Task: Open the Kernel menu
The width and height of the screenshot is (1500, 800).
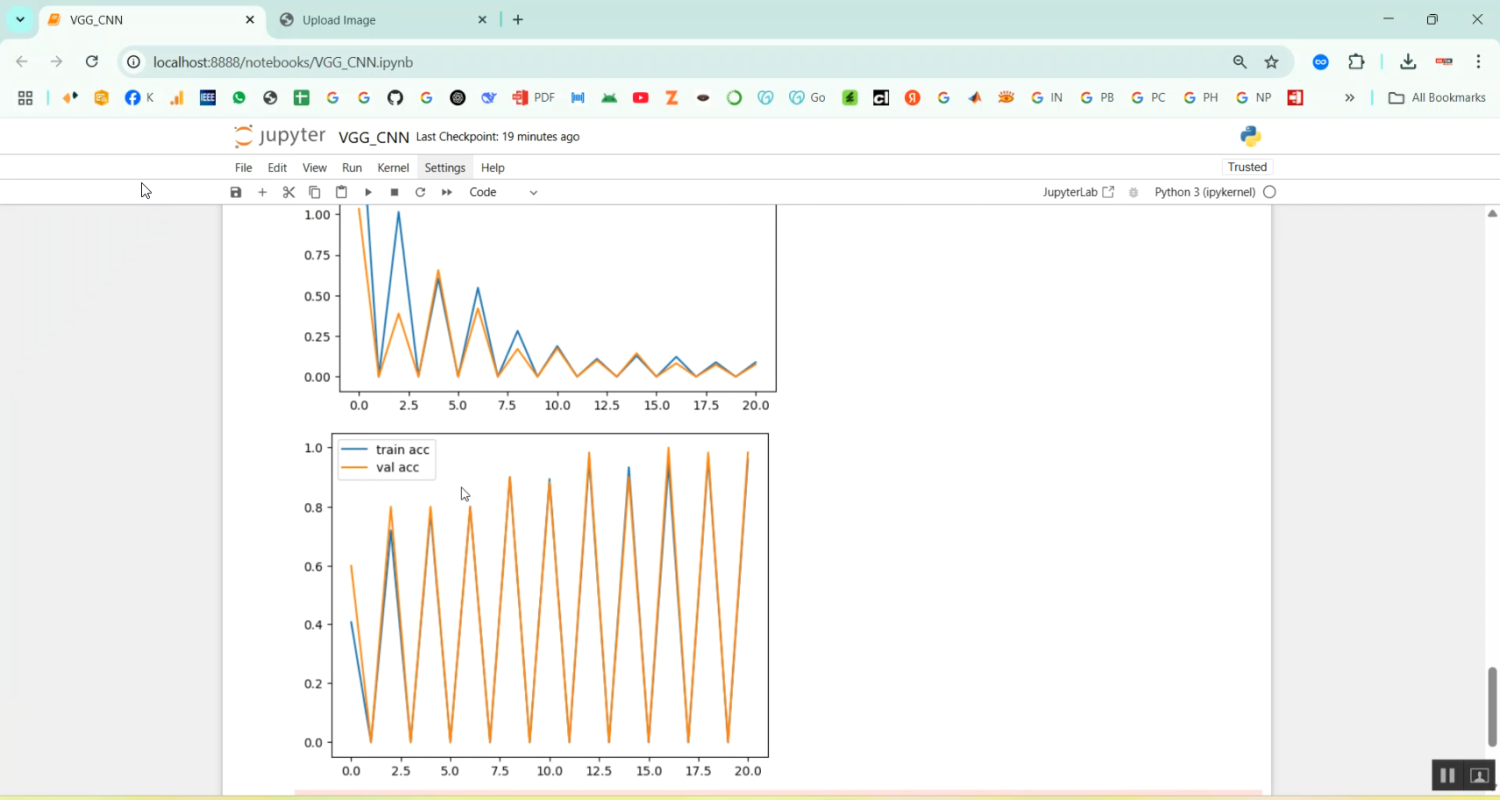Action: point(393,168)
